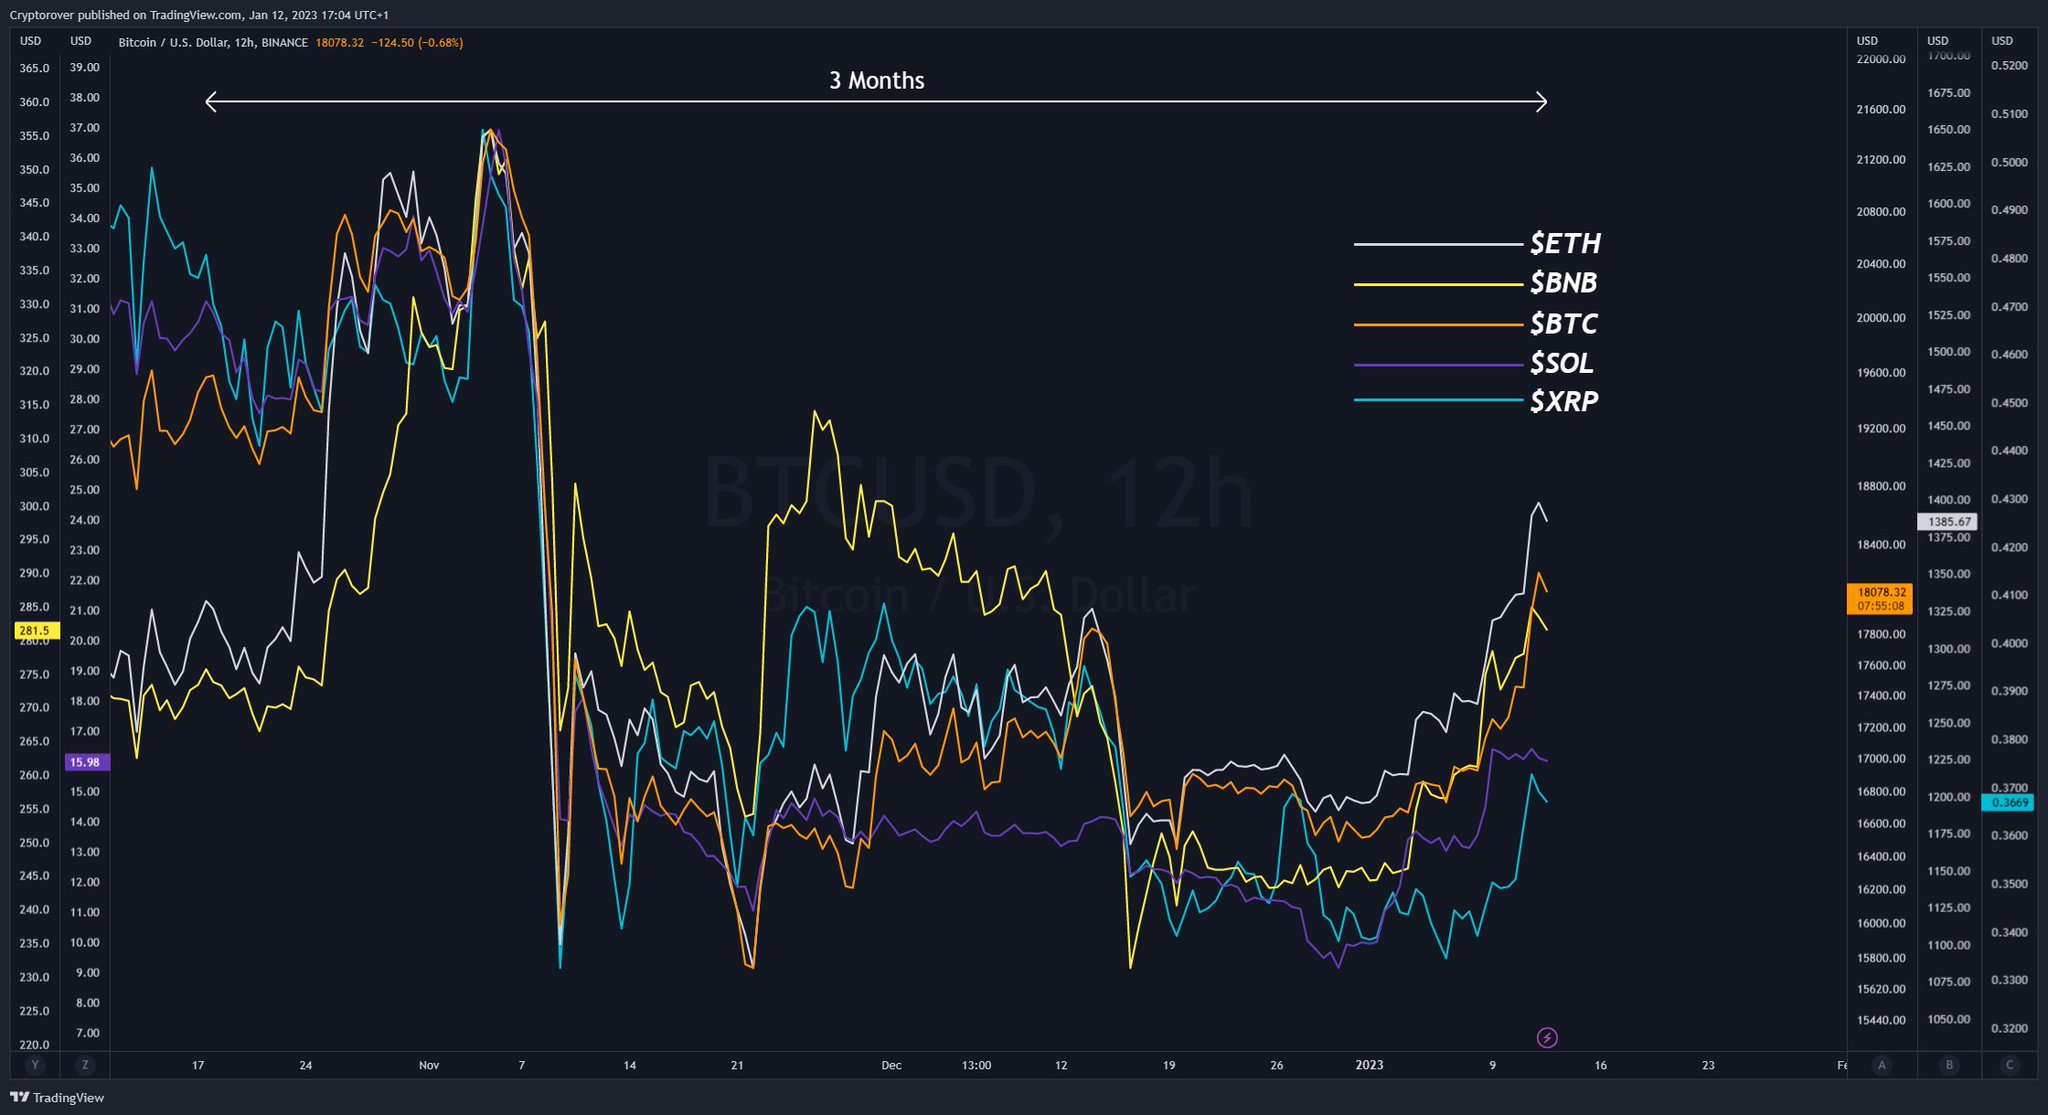Click the 13:00 label on the time axis

click(976, 1065)
